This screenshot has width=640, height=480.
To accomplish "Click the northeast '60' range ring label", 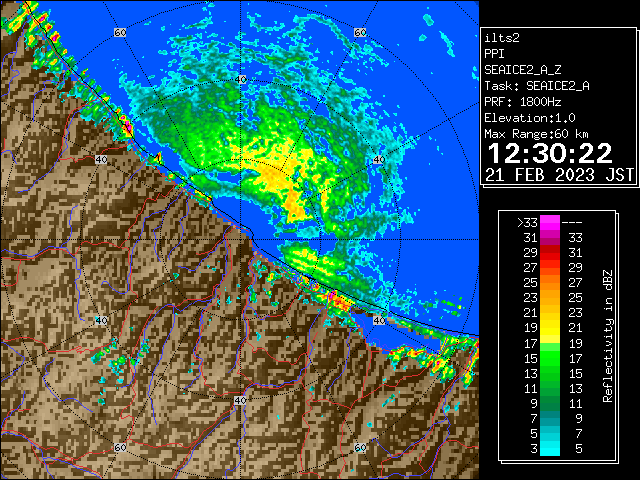I will click(360, 32).
